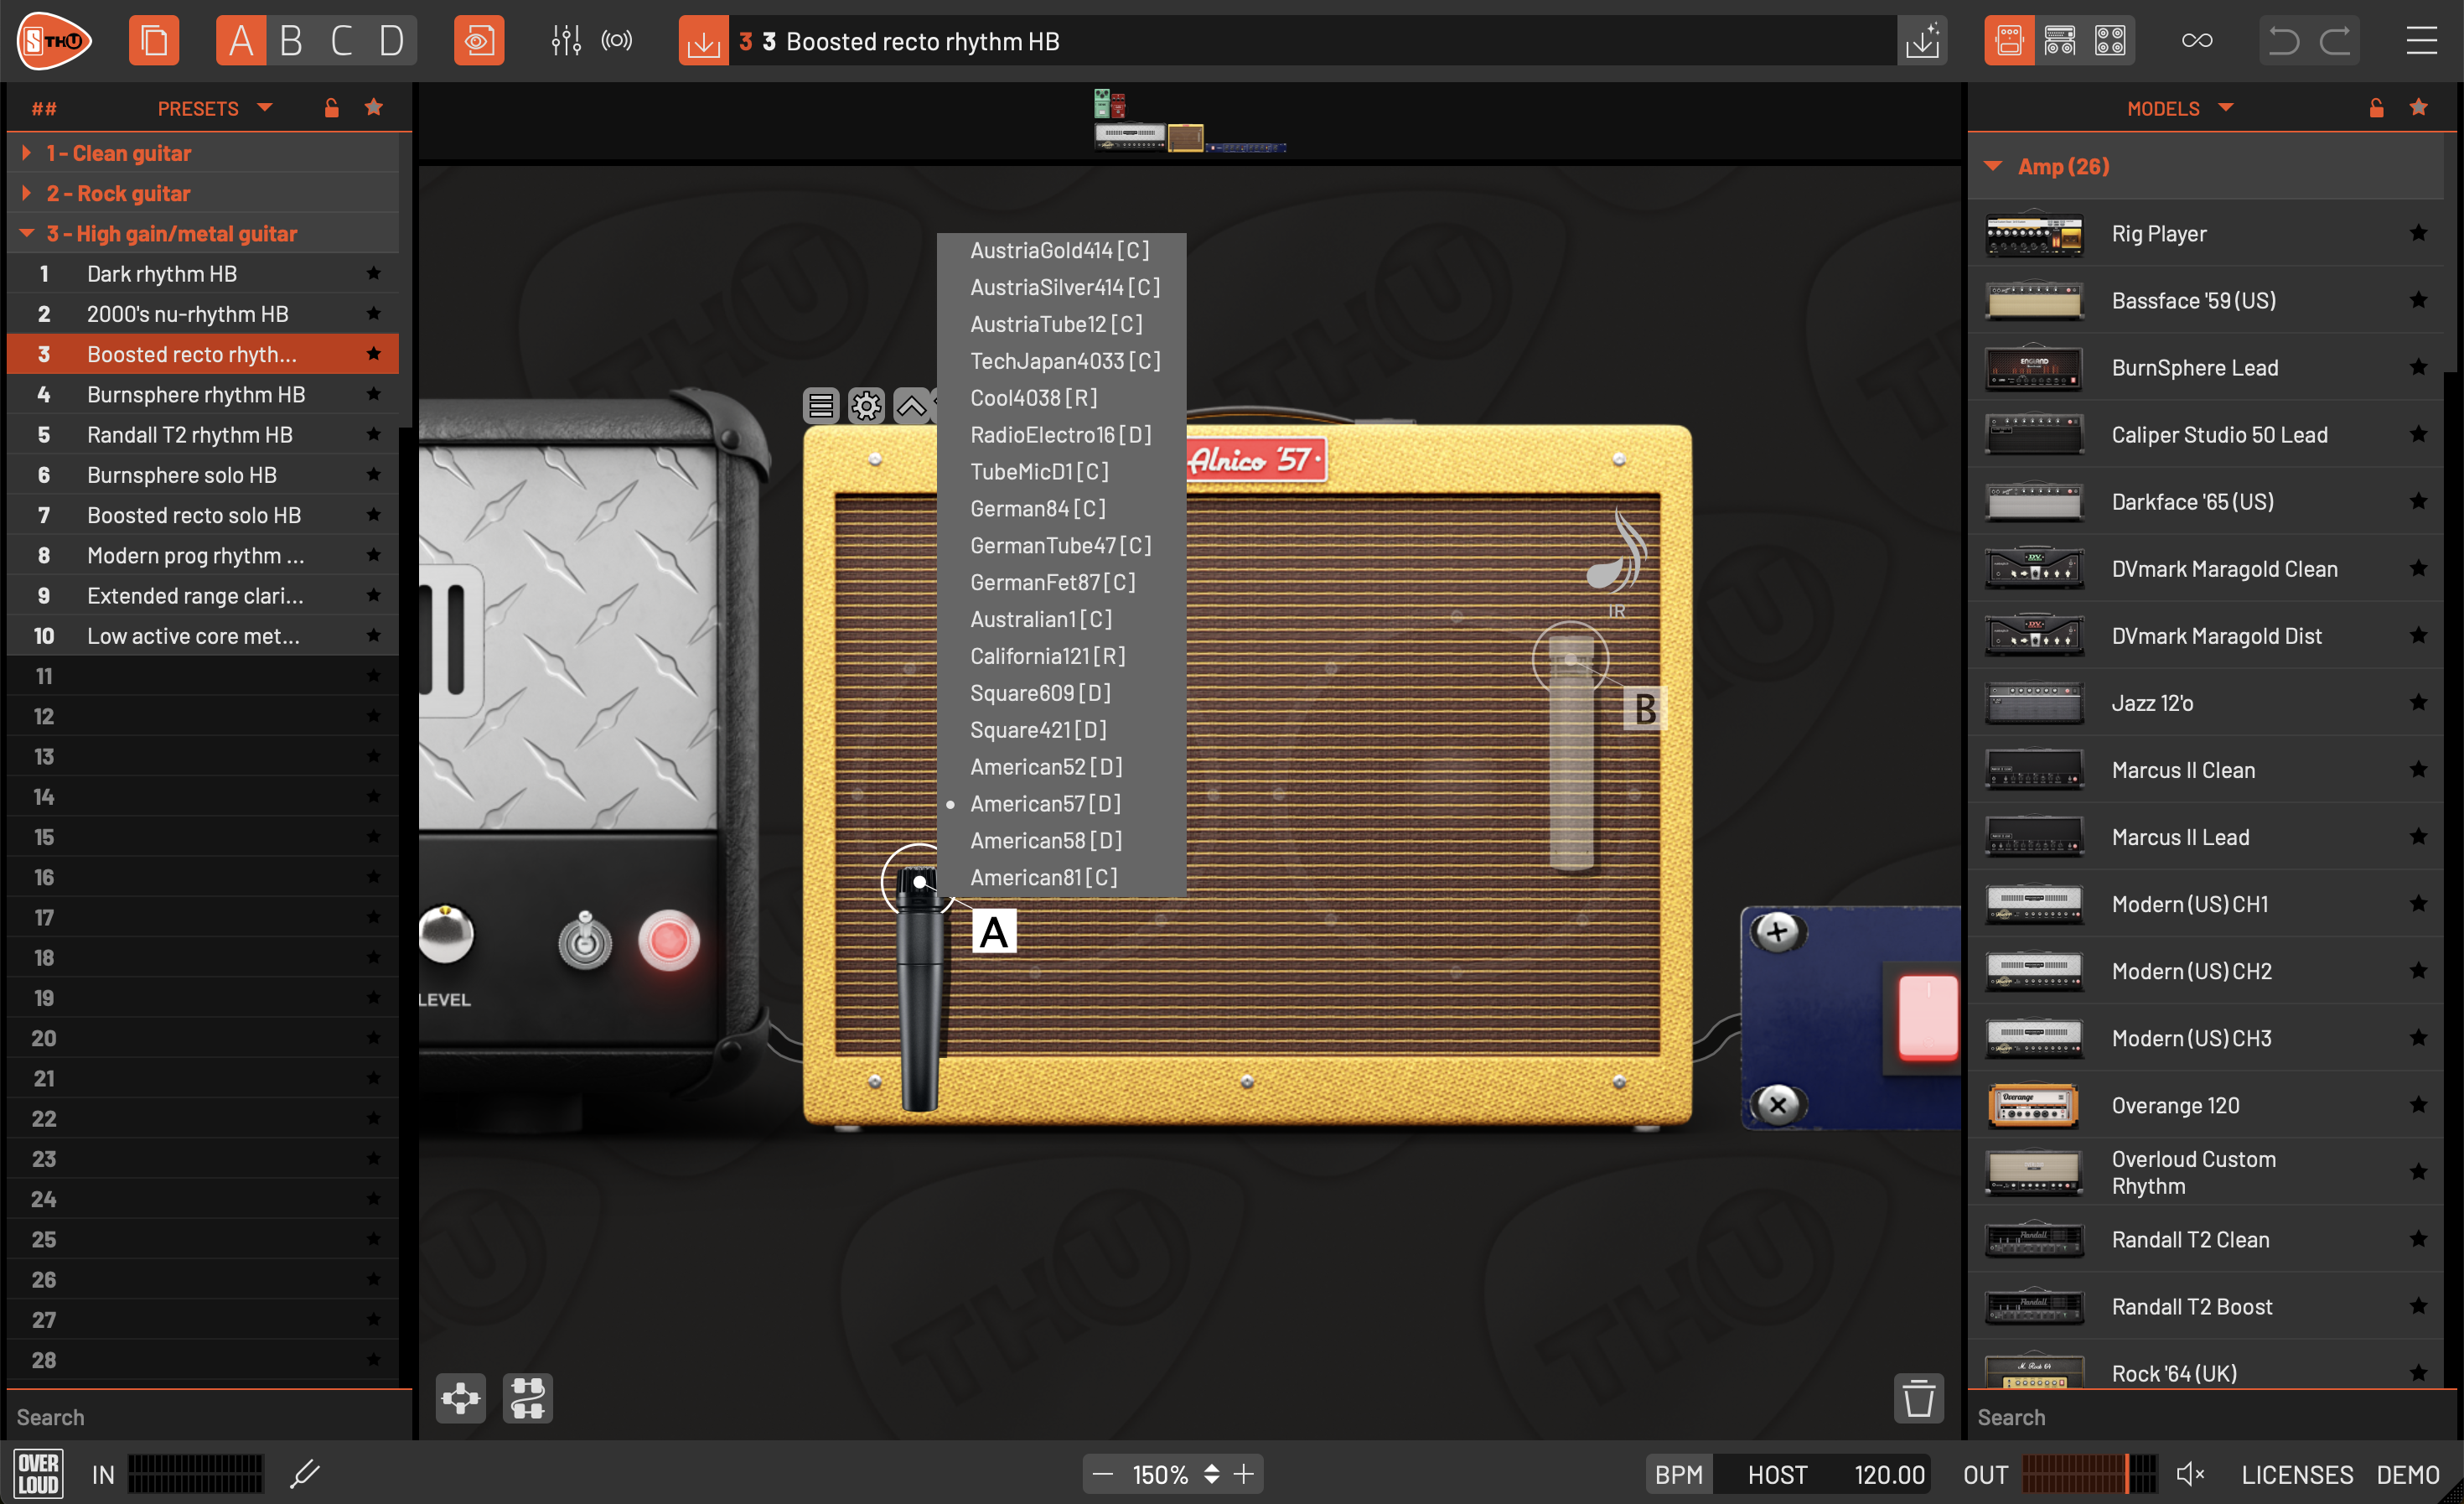This screenshot has height=1504, width=2464.
Task: Click the save preset download icon
Action: click(703, 41)
